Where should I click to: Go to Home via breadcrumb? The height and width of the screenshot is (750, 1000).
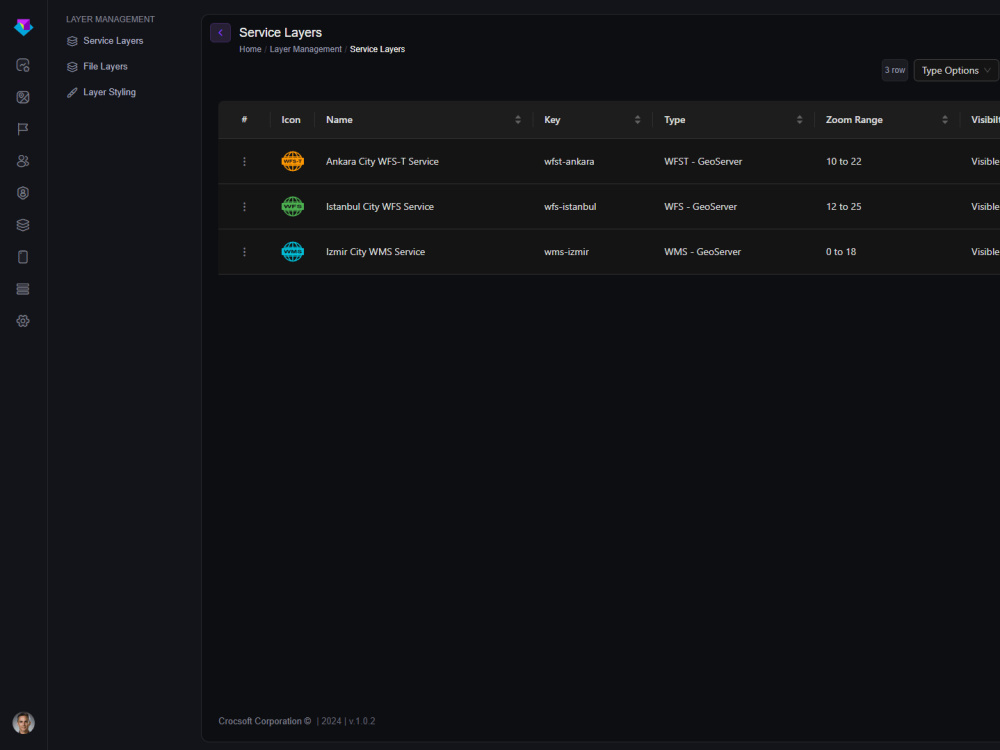pos(250,49)
